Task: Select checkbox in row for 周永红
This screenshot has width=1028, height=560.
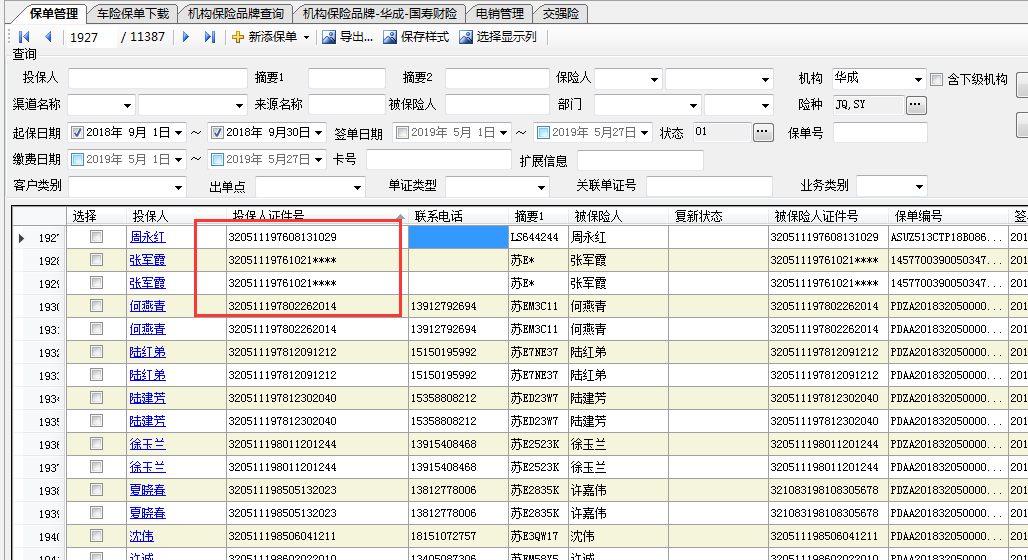Action: tap(96, 237)
